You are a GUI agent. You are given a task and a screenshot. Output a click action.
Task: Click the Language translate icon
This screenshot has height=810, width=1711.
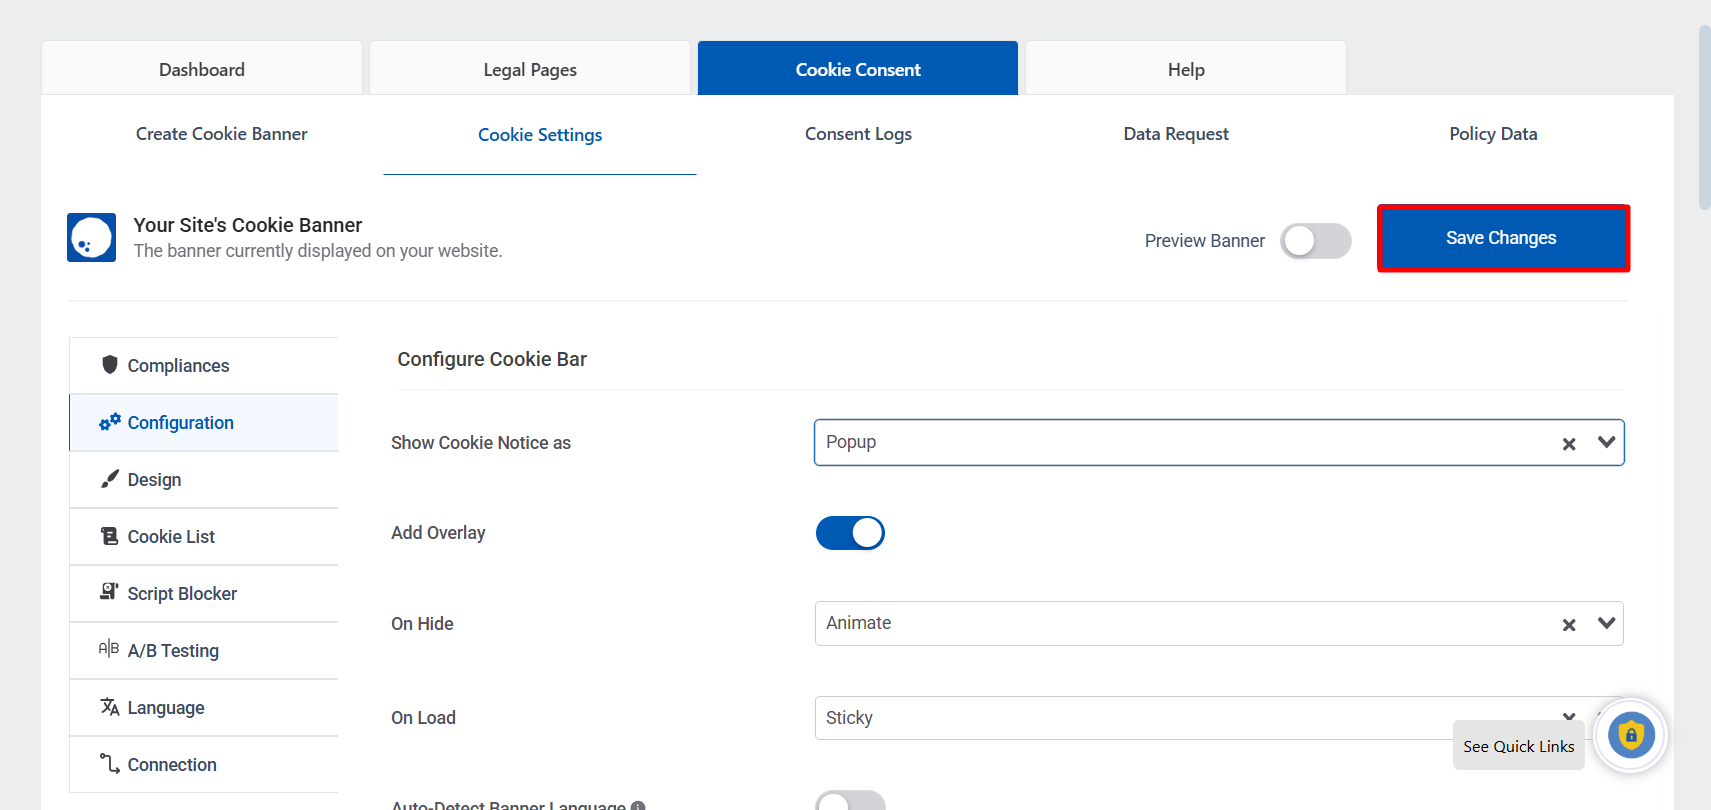click(110, 707)
